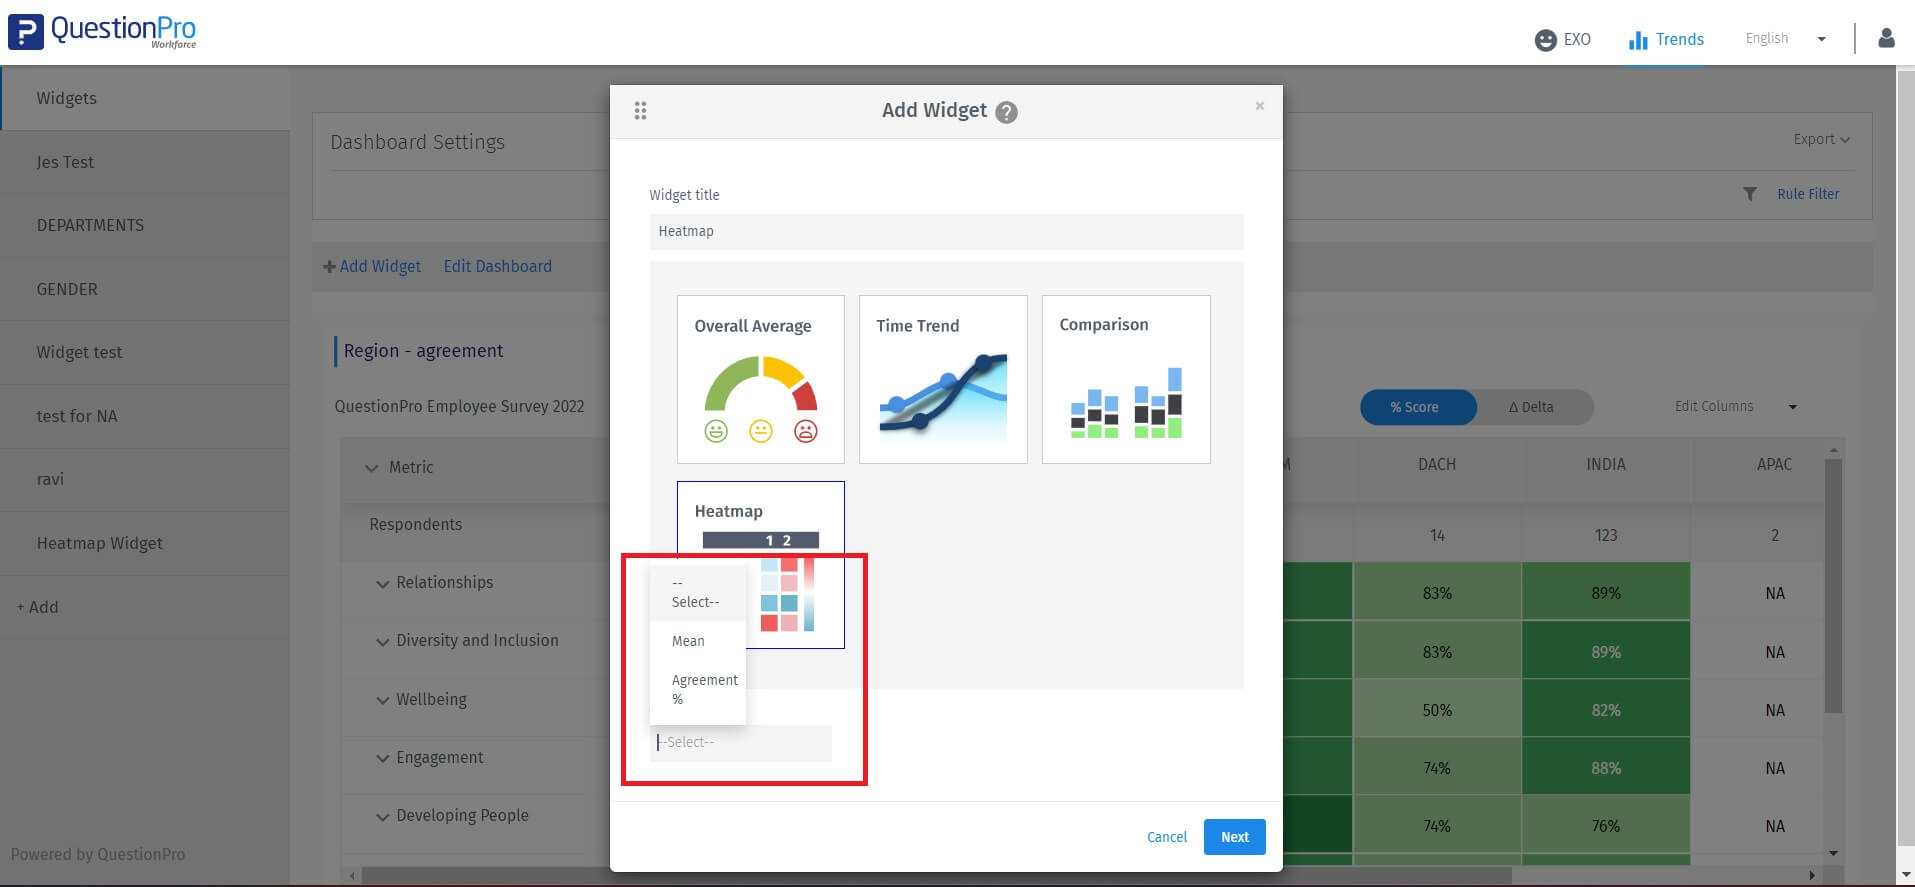Select the Time Trend widget type
The width and height of the screenshot is (1915, 887).
click(x=943, y=379)
